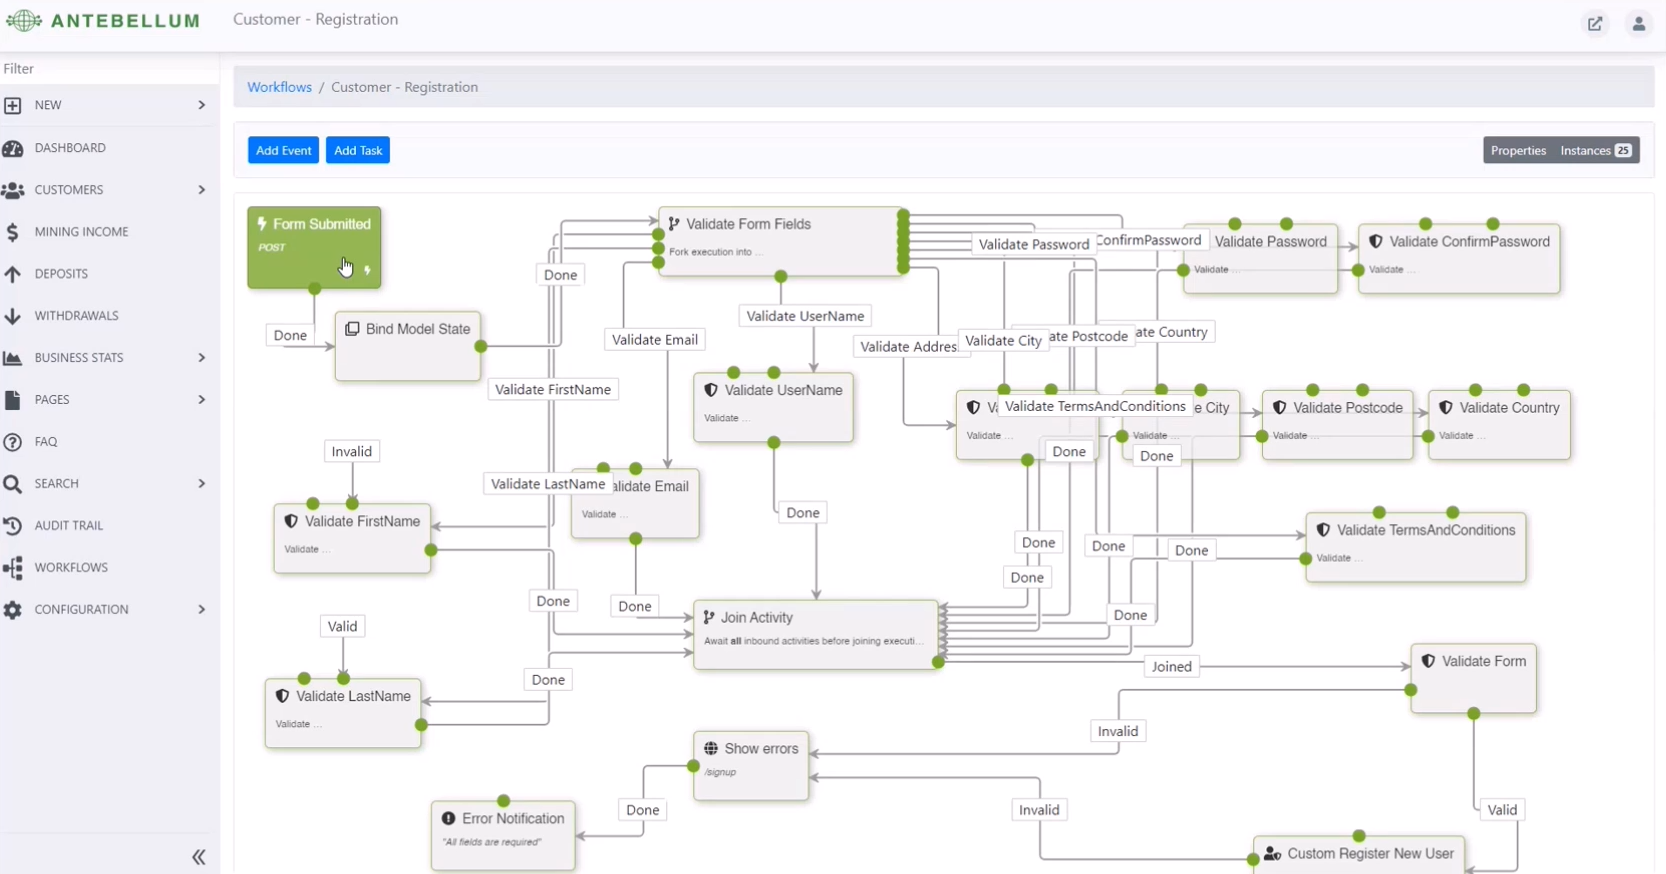Expand the New menu chevron
Viewport: 1666px width, 874px height.
(202, 105)
